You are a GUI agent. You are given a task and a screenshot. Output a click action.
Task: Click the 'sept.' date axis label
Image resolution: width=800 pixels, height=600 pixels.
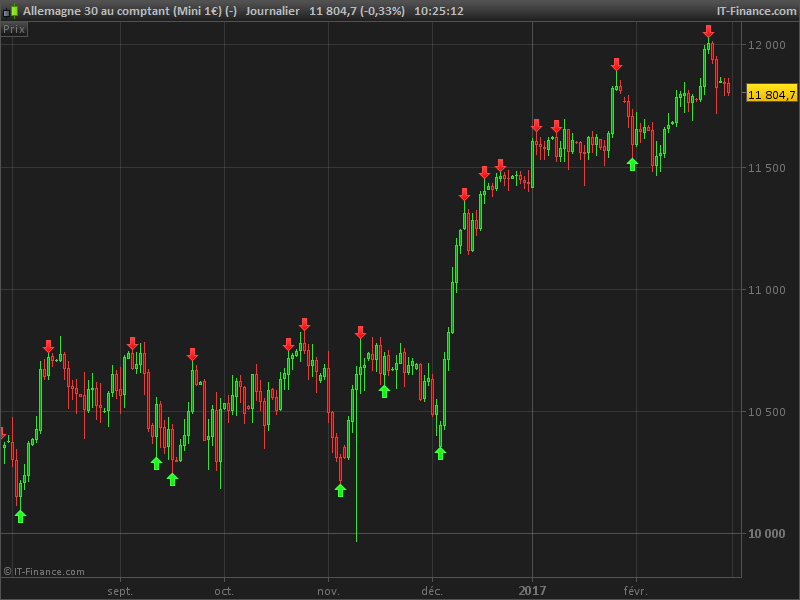pyautogui.click(x=120, y=591)
